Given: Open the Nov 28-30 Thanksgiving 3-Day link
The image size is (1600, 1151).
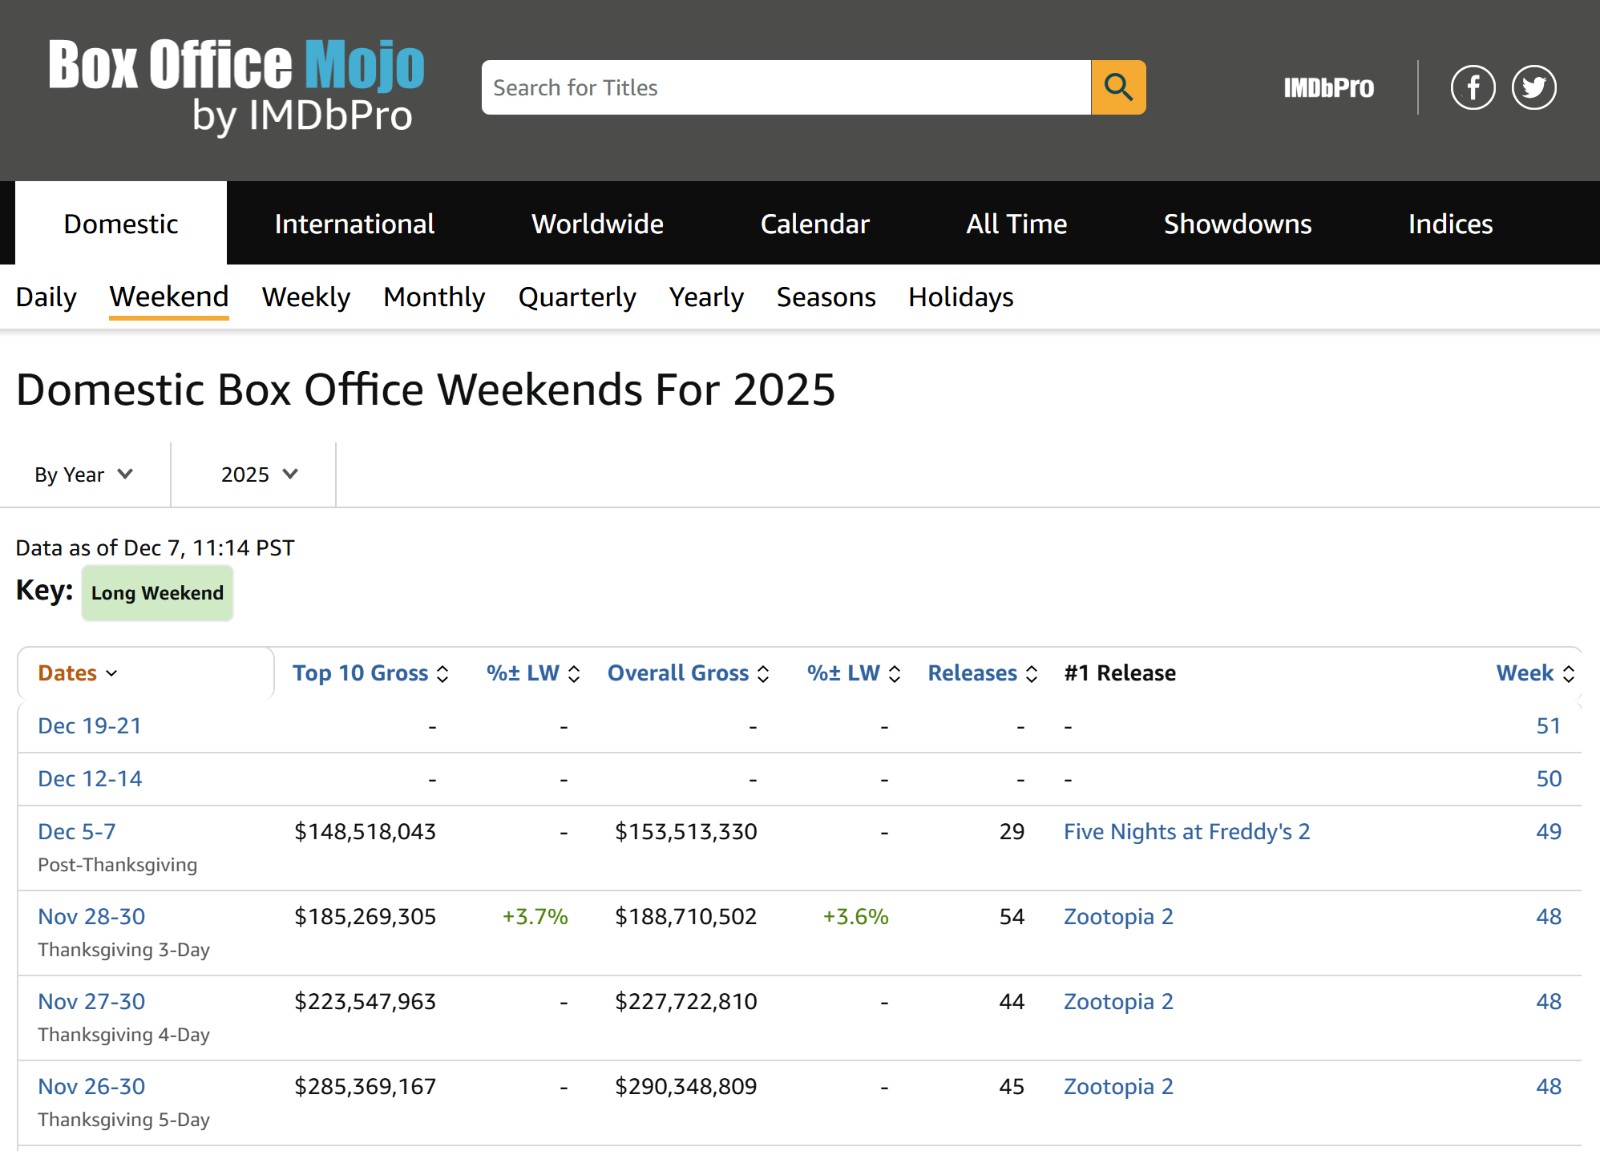Looking at the screenshot, I should pyautogui.click(x=91, y=917).
